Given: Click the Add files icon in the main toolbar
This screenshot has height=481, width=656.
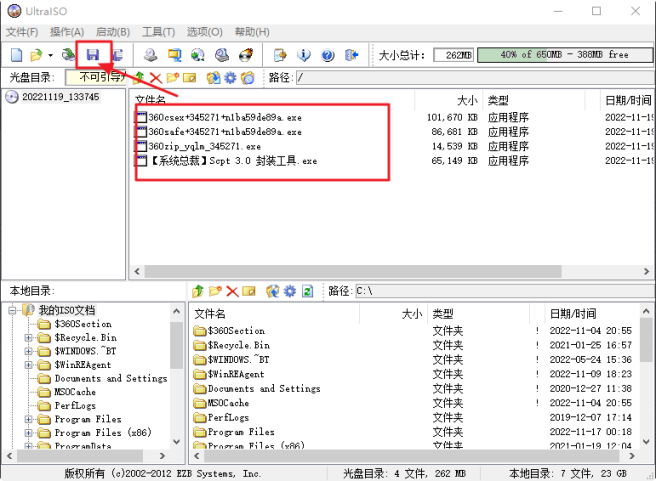Looking at the screenshot, I should [280, 55].
